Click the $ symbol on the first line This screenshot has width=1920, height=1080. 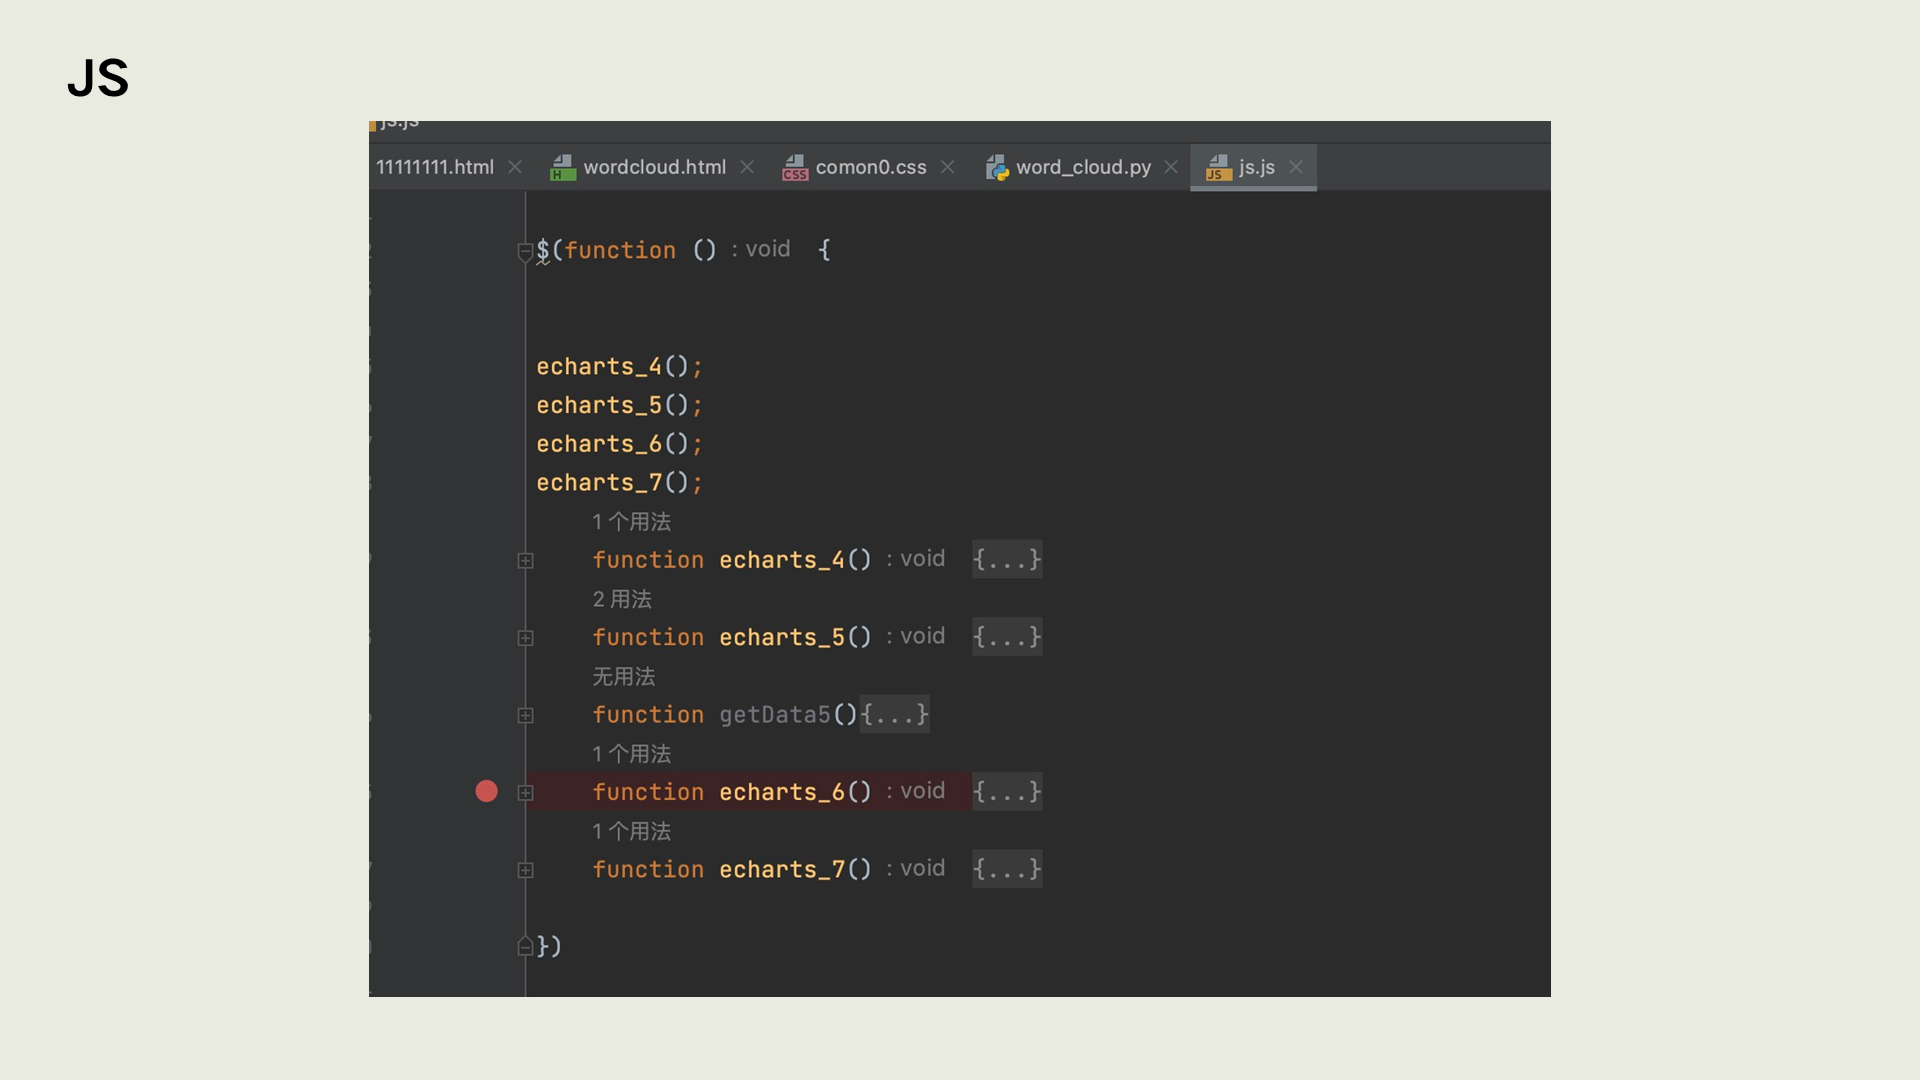click(543, 250)
